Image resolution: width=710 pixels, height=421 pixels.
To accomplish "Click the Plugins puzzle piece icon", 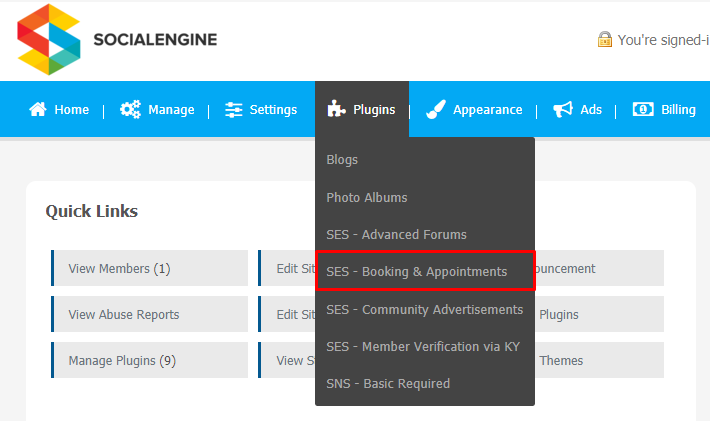I will (x=336, y=109).
